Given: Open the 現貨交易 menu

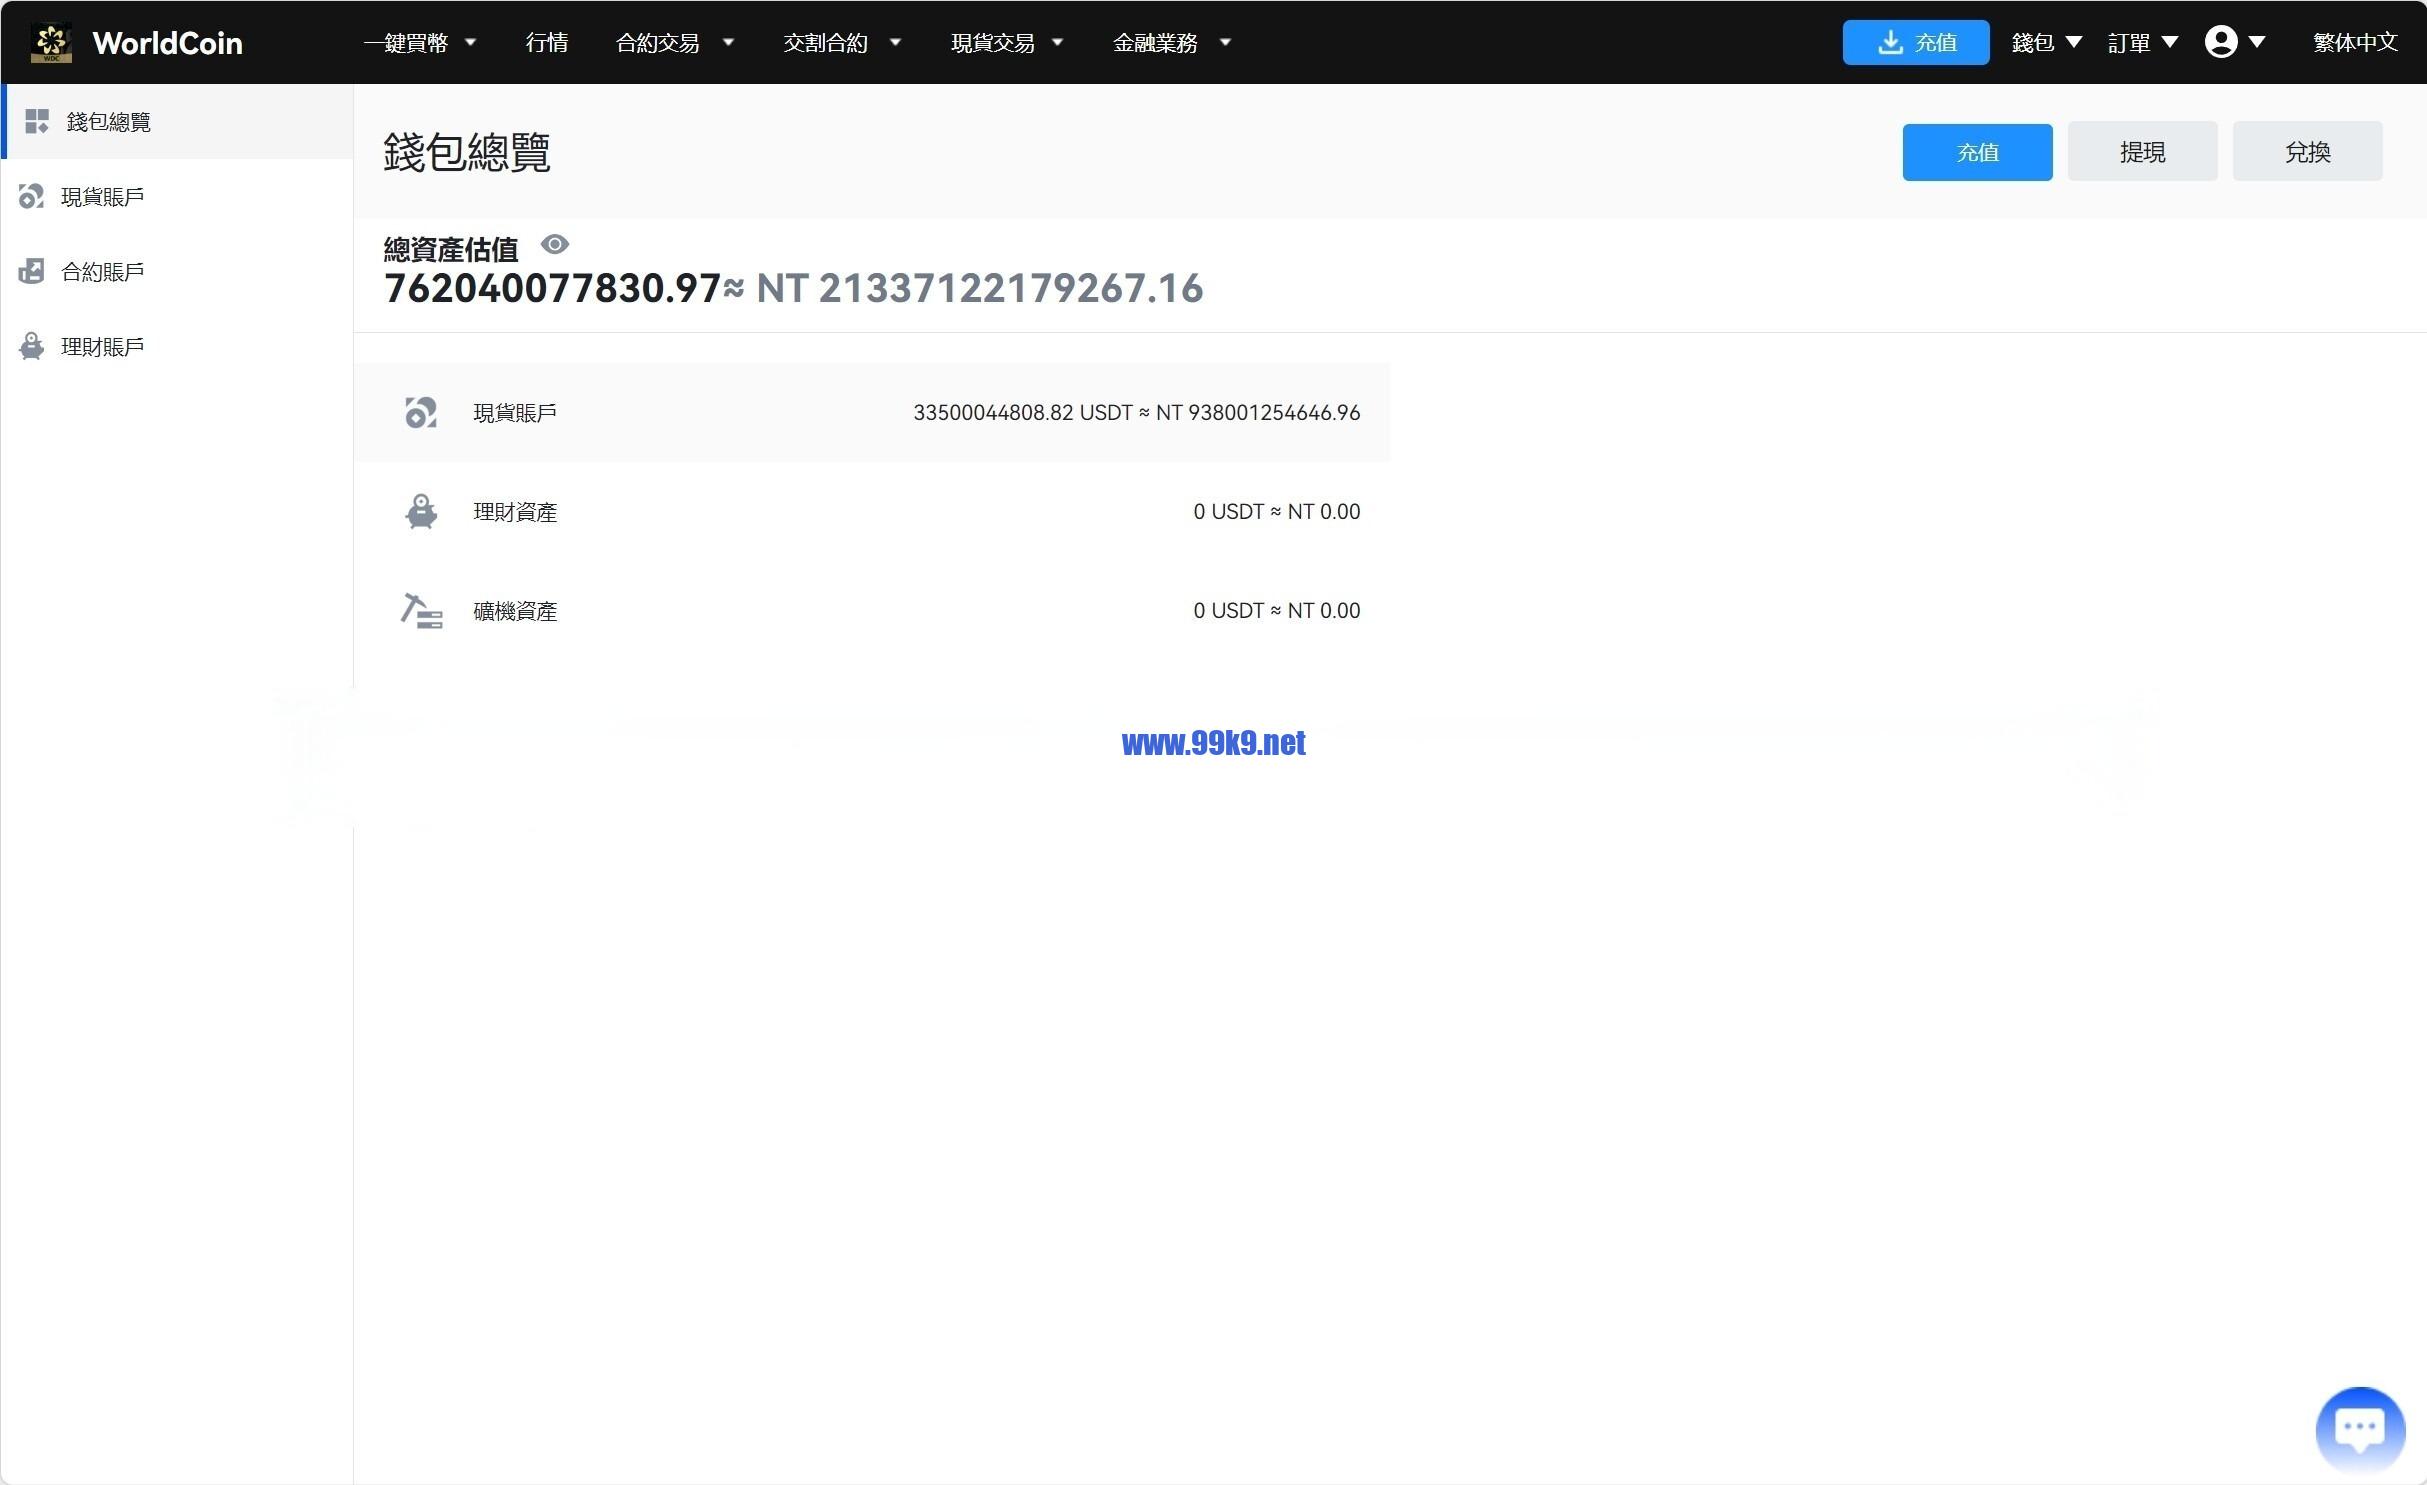Looking at the screenshot, I should [x=992, y=42].
